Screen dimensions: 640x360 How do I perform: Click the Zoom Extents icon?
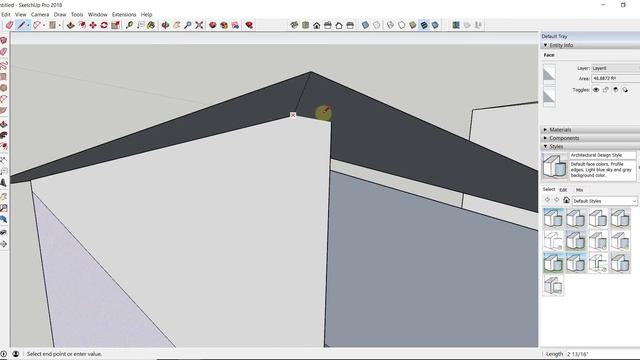point(199,25)
